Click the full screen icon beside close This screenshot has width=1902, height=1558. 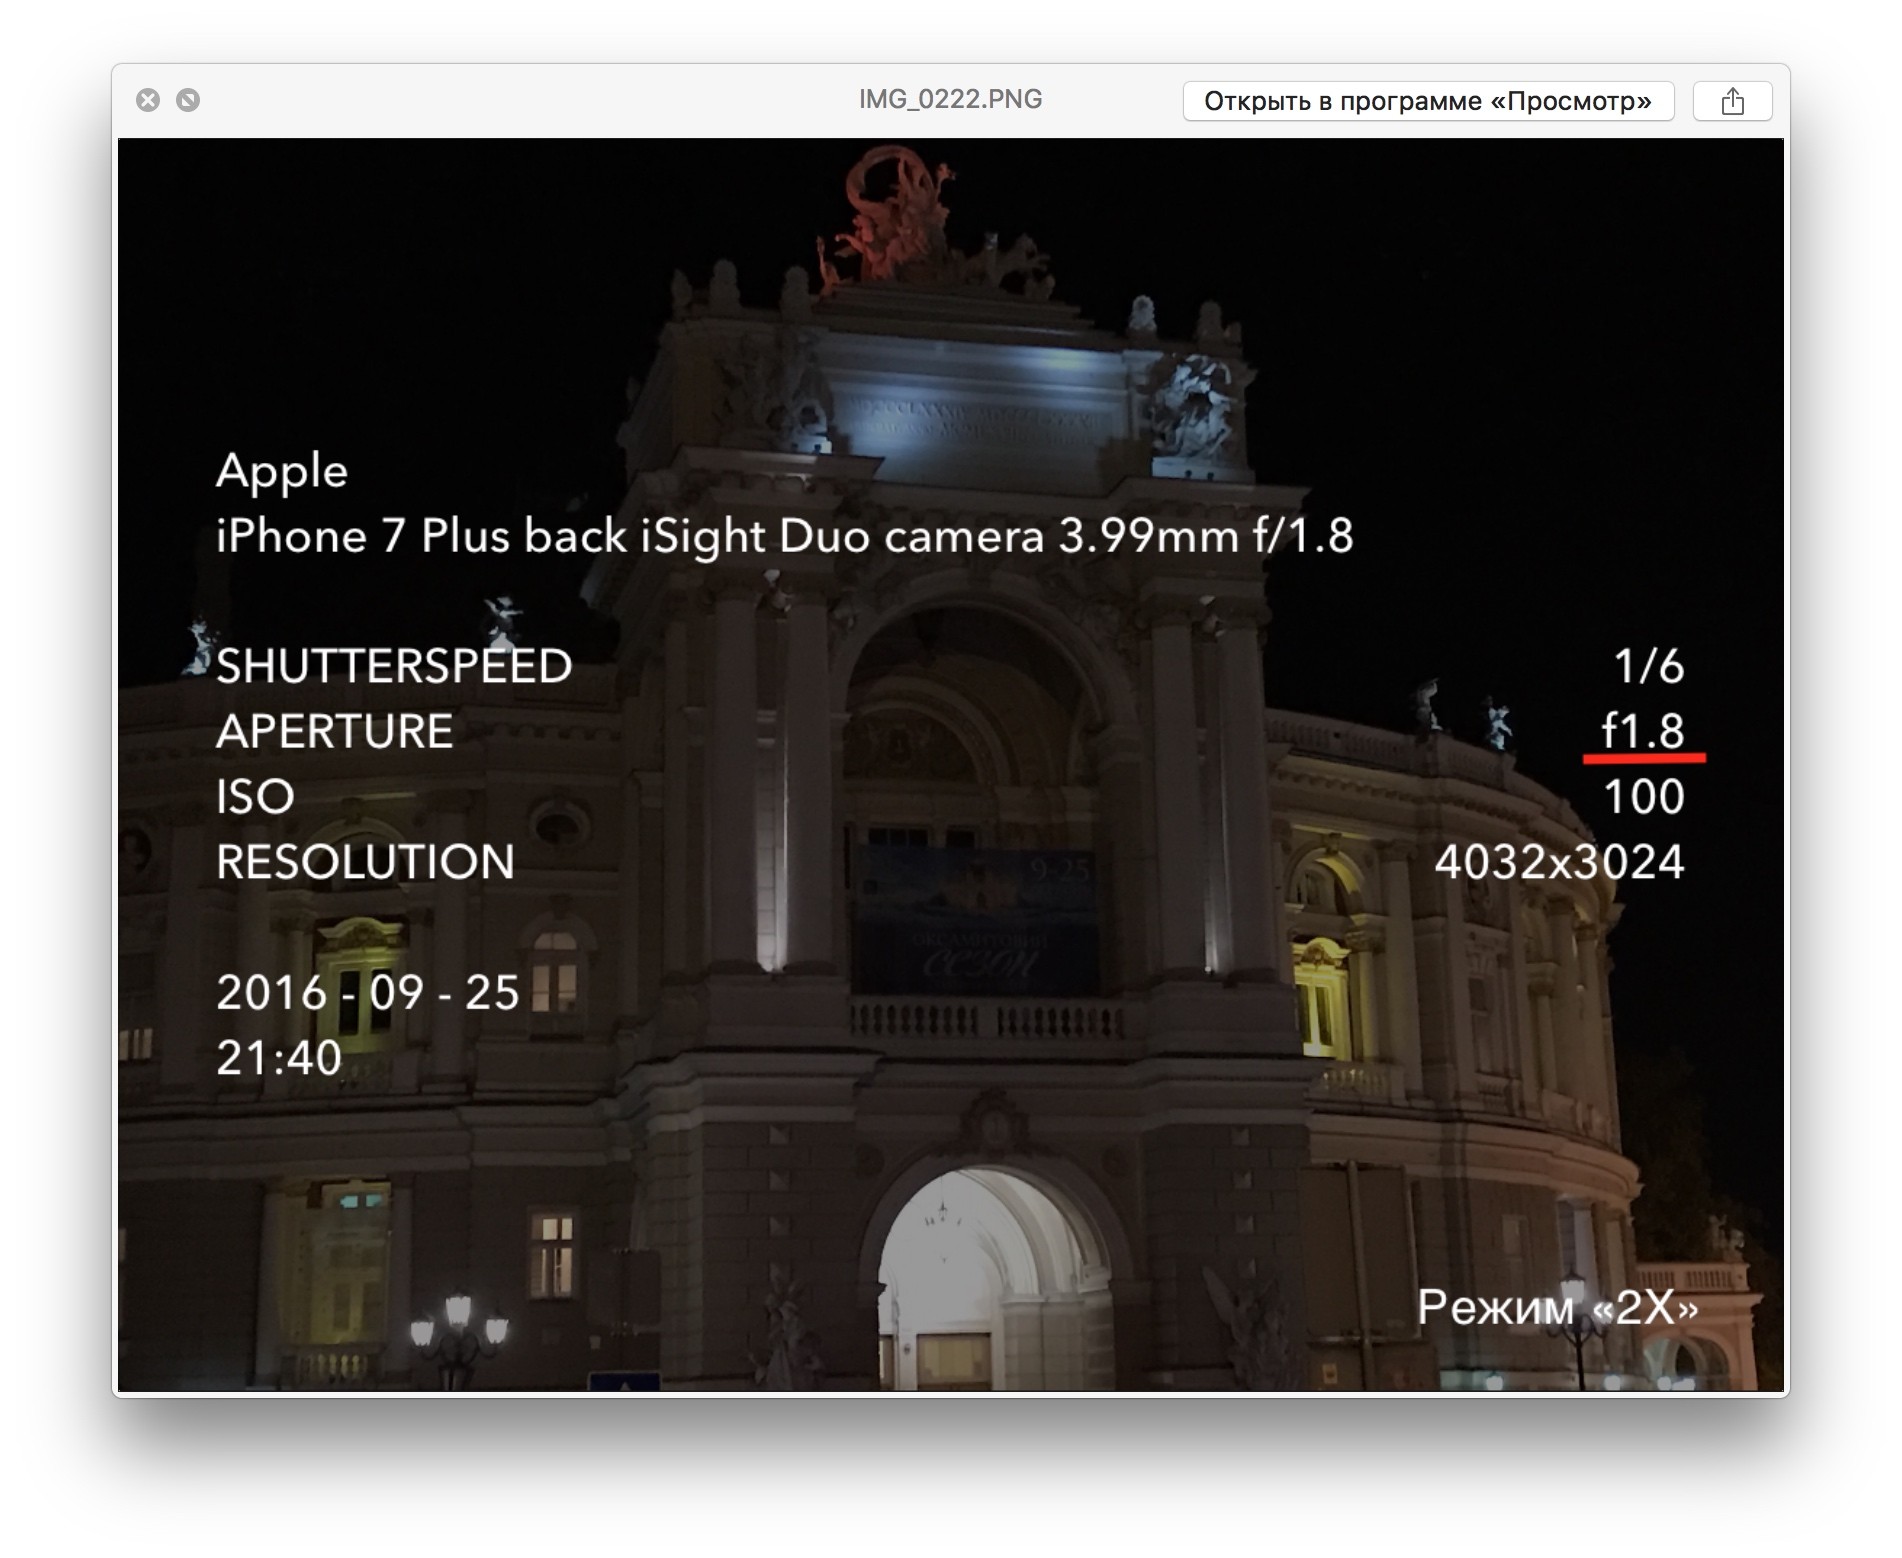pyautogui.click(x=188, y=100)
